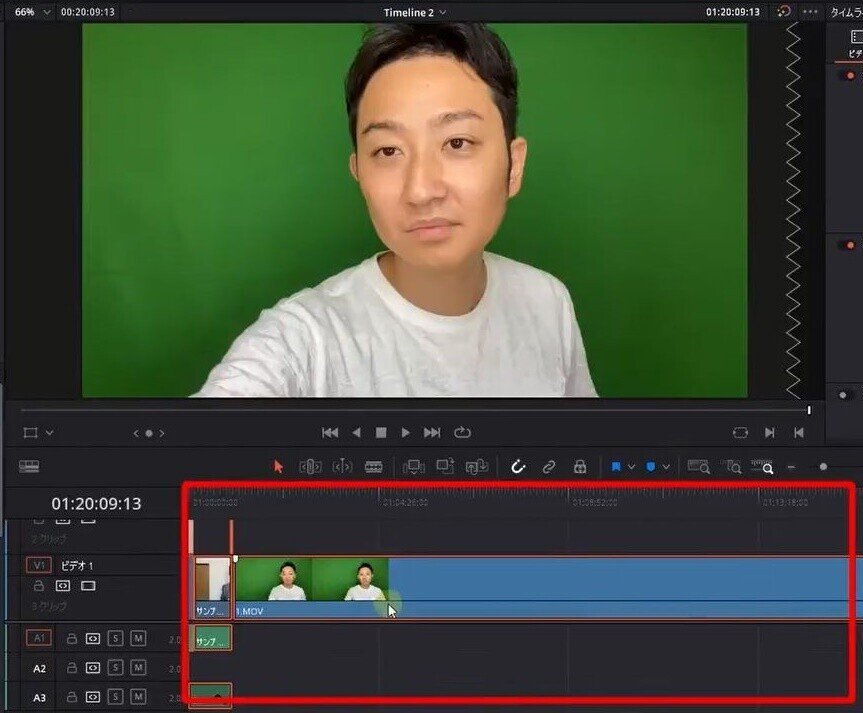Open the タイムライン inspector tab

tap(846, 12)
